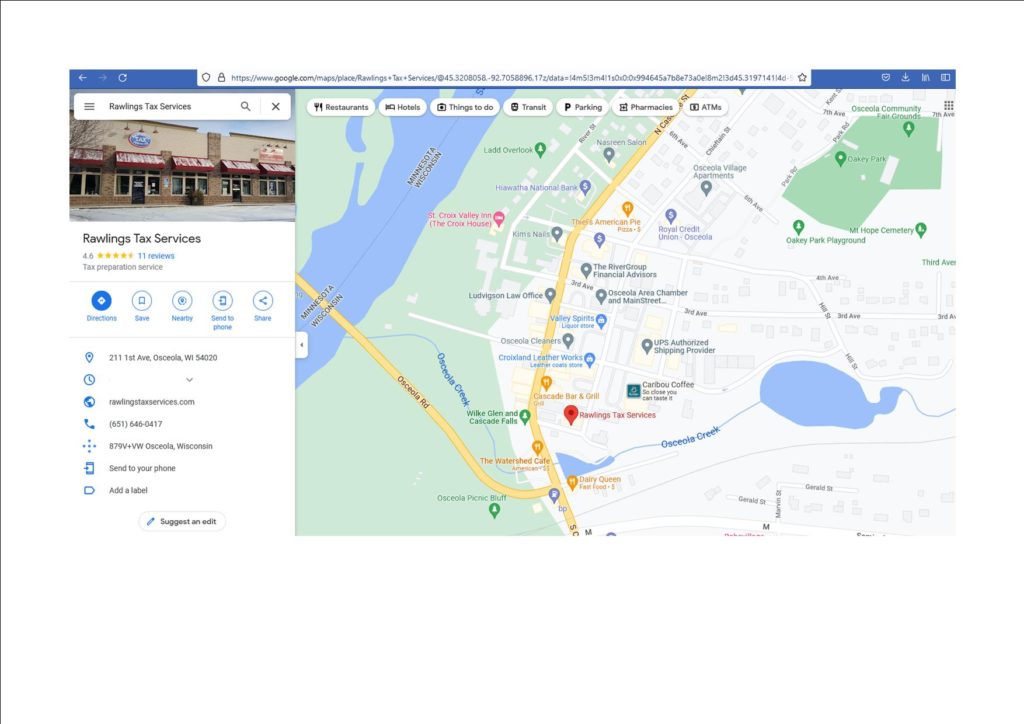1024x724 pixels.
Task: Reload the page with the refresh icon
Action: coord(122,78)
